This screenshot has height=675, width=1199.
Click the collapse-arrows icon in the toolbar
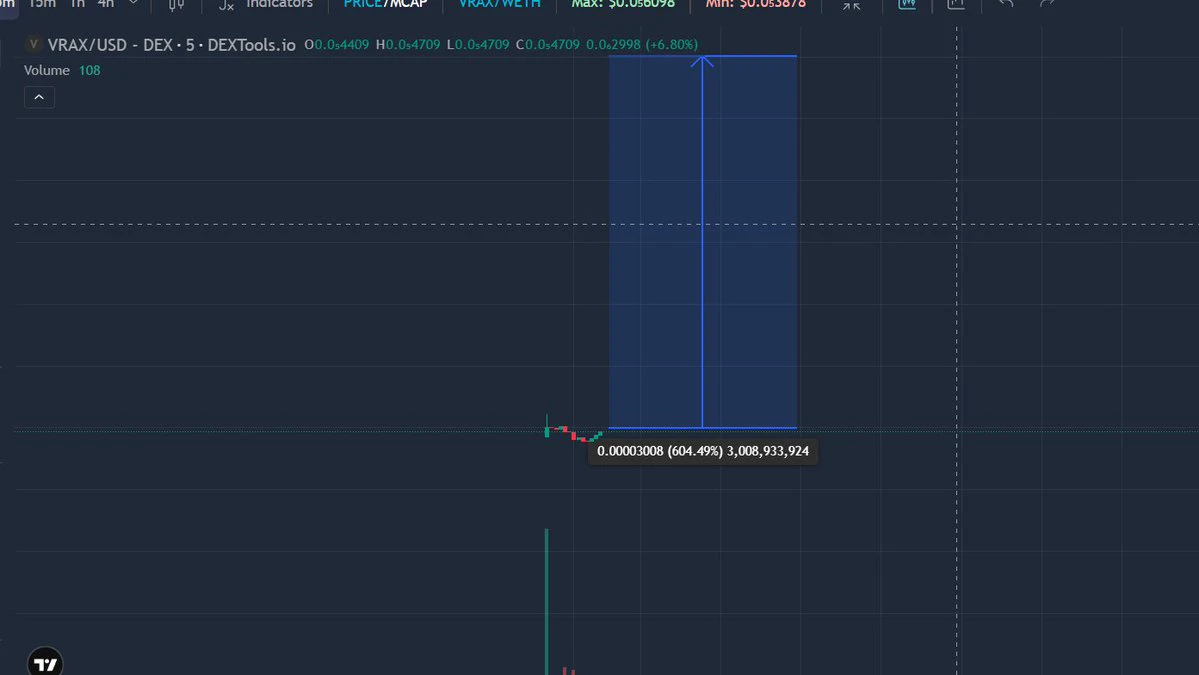pos(851,5)
